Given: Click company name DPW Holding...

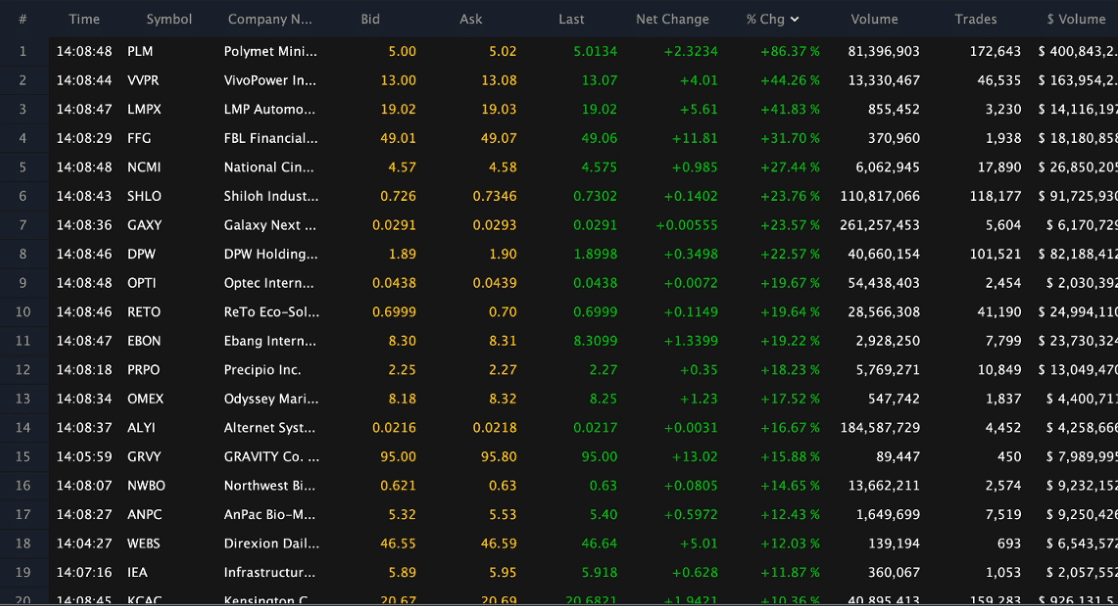Looking at the screenshot, I should (270, 254).
